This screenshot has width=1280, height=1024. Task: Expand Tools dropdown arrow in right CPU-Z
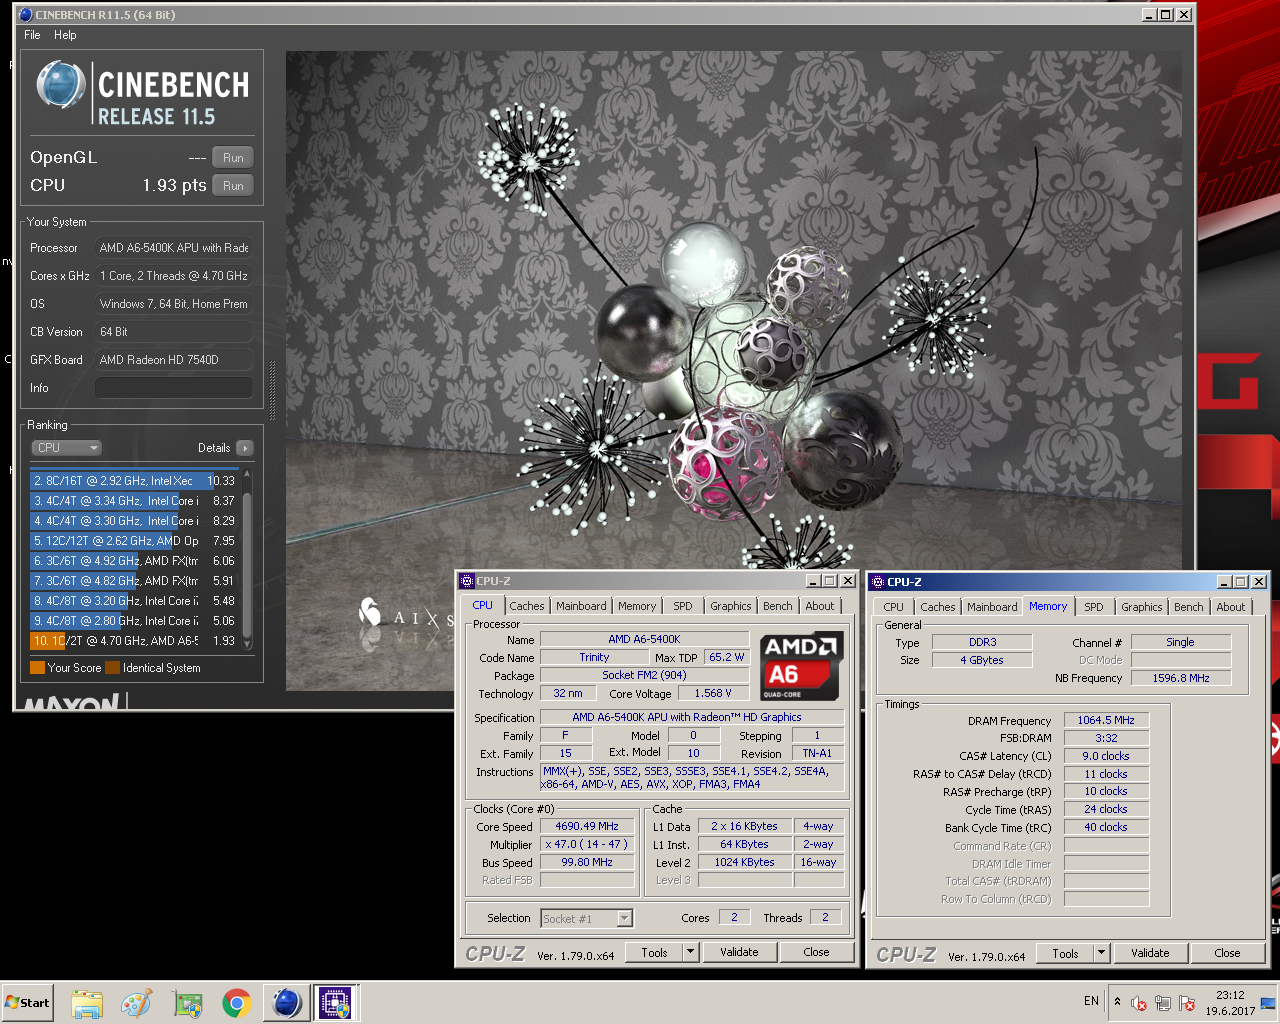point(1101,953)
